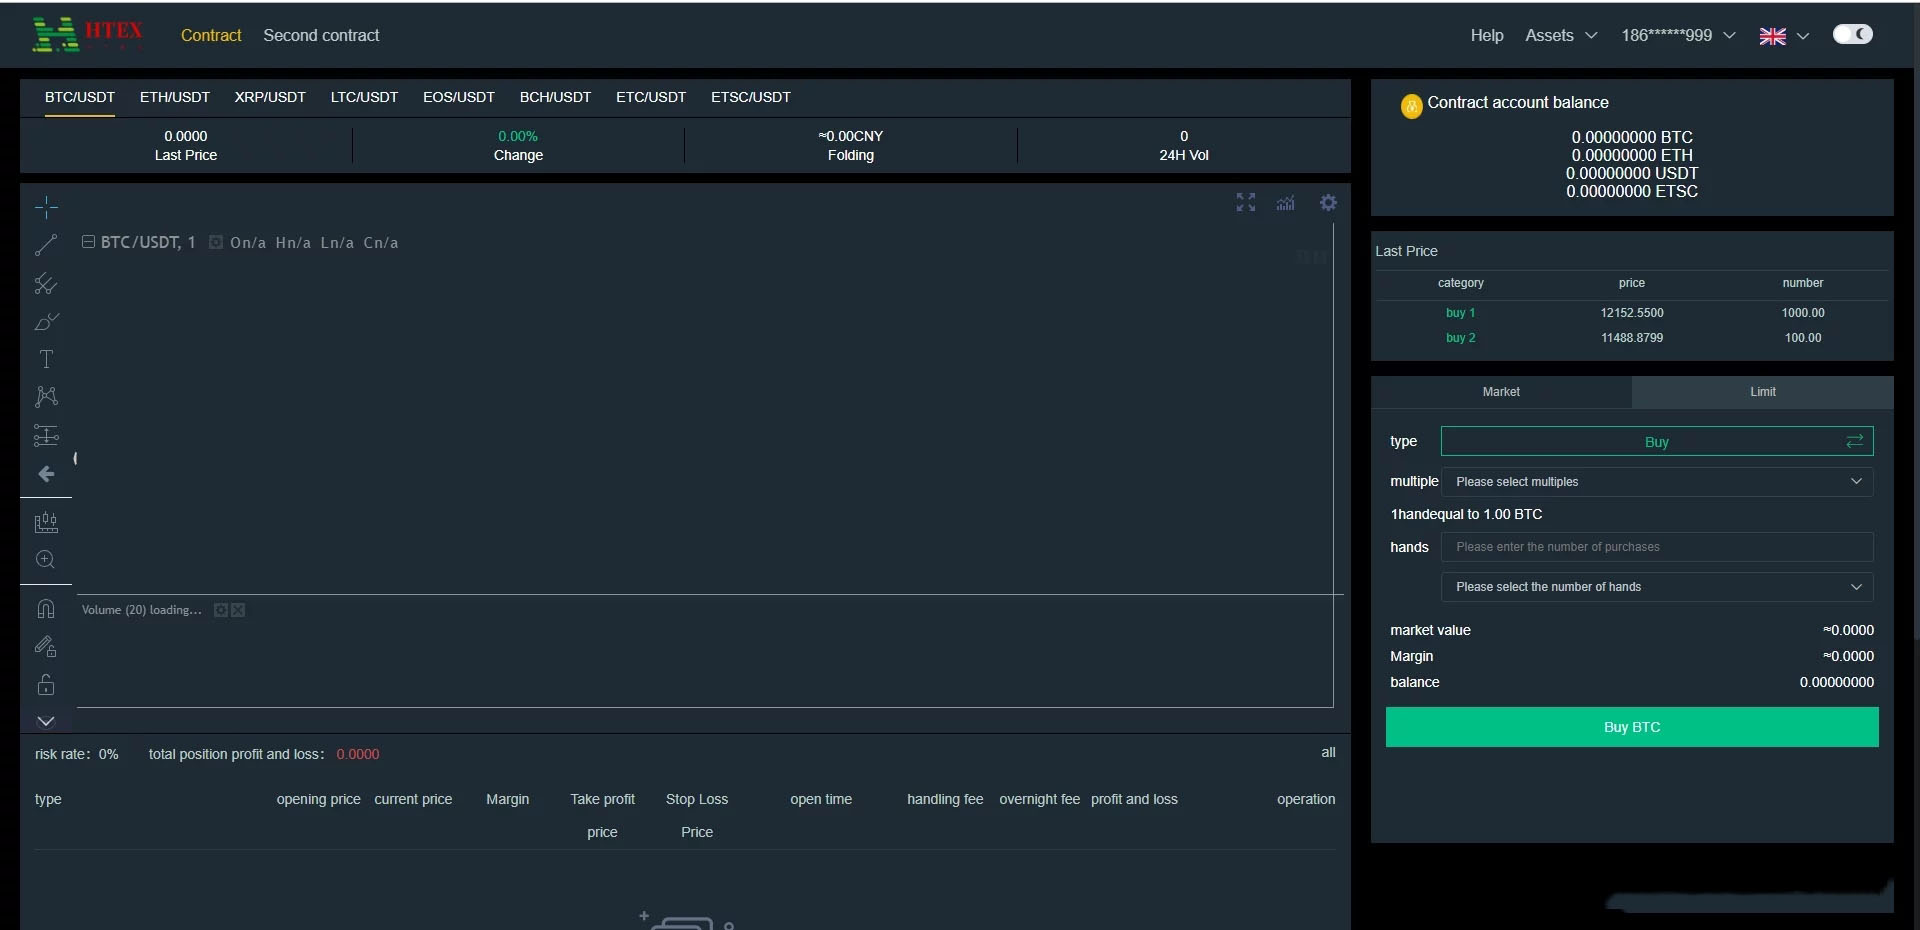Expand the Assets menu
The height and width of the screenshot is (930, 1920).
1560,35
